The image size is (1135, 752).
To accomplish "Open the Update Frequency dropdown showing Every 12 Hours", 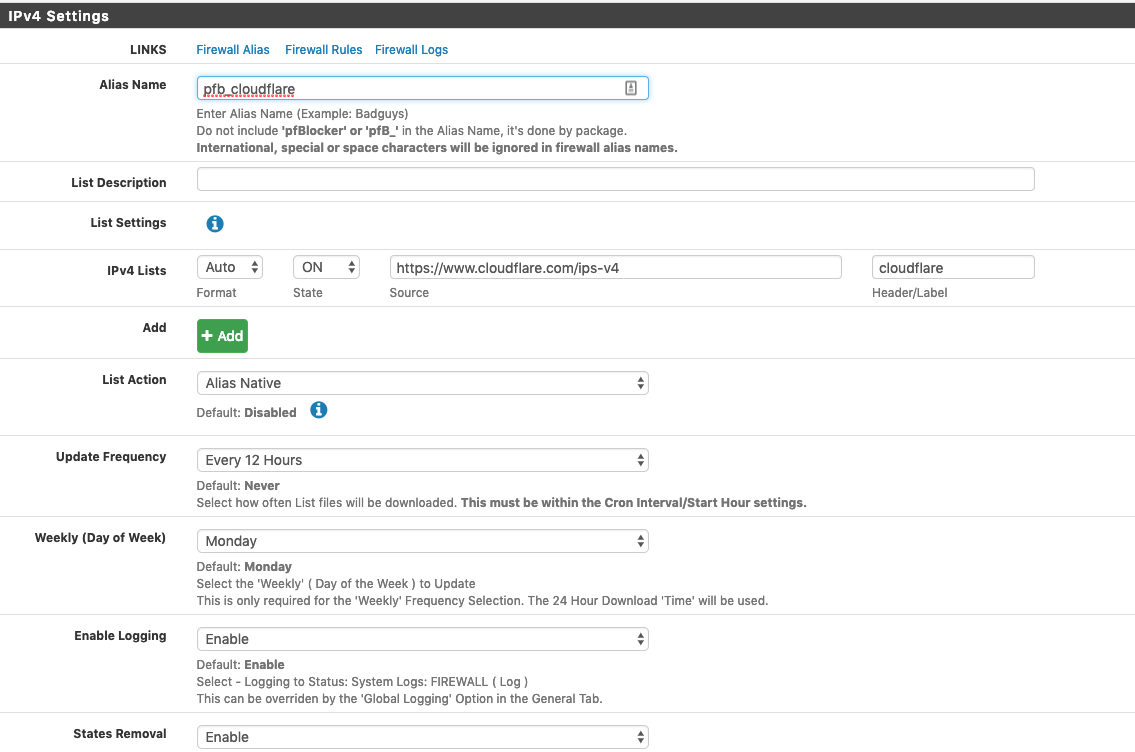I will coord(423,459).
